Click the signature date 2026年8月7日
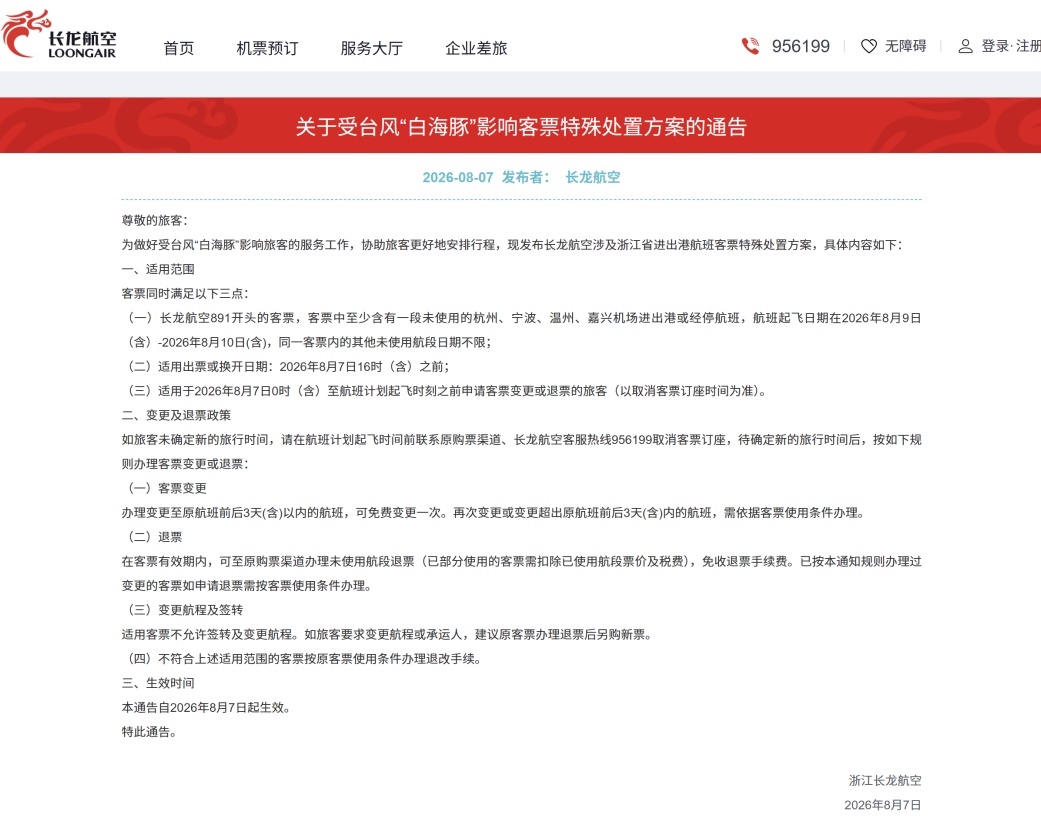Screen dimensions: 1041x825 point(882,805)
